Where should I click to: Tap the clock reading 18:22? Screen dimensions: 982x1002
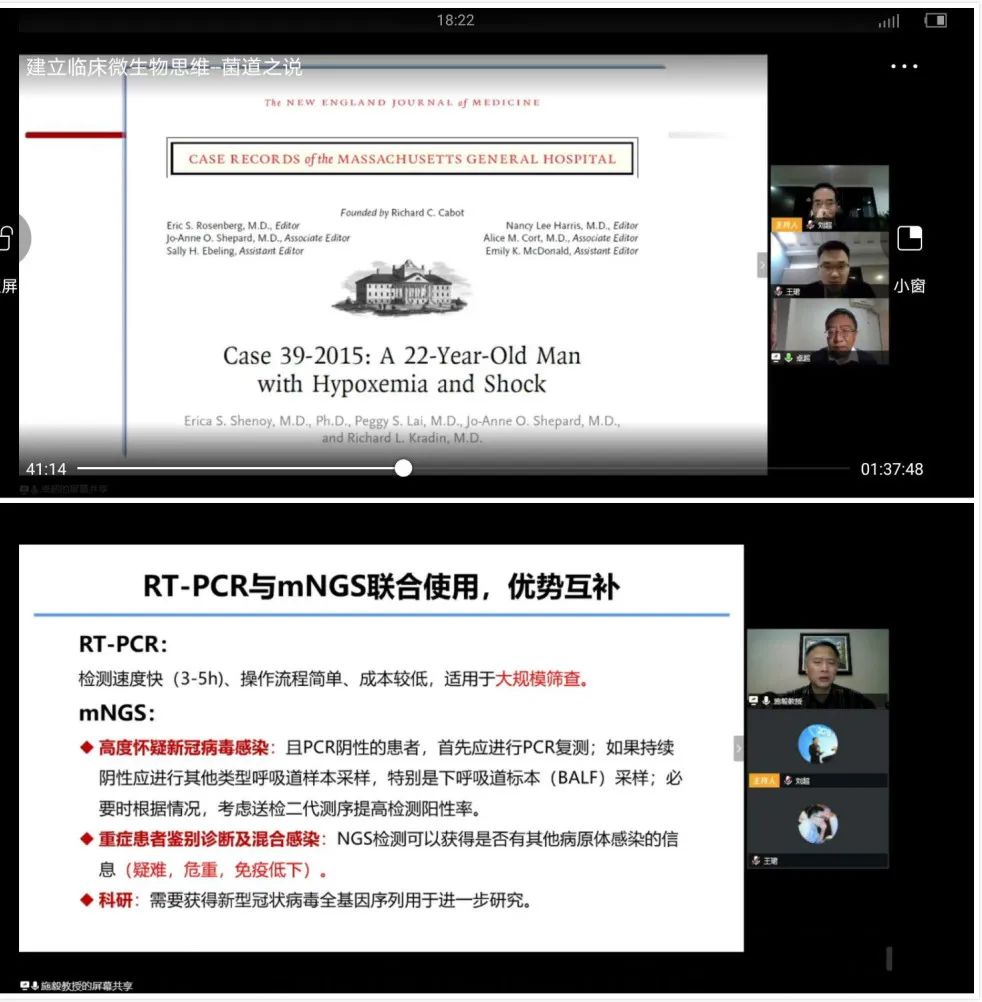[456, 20]
